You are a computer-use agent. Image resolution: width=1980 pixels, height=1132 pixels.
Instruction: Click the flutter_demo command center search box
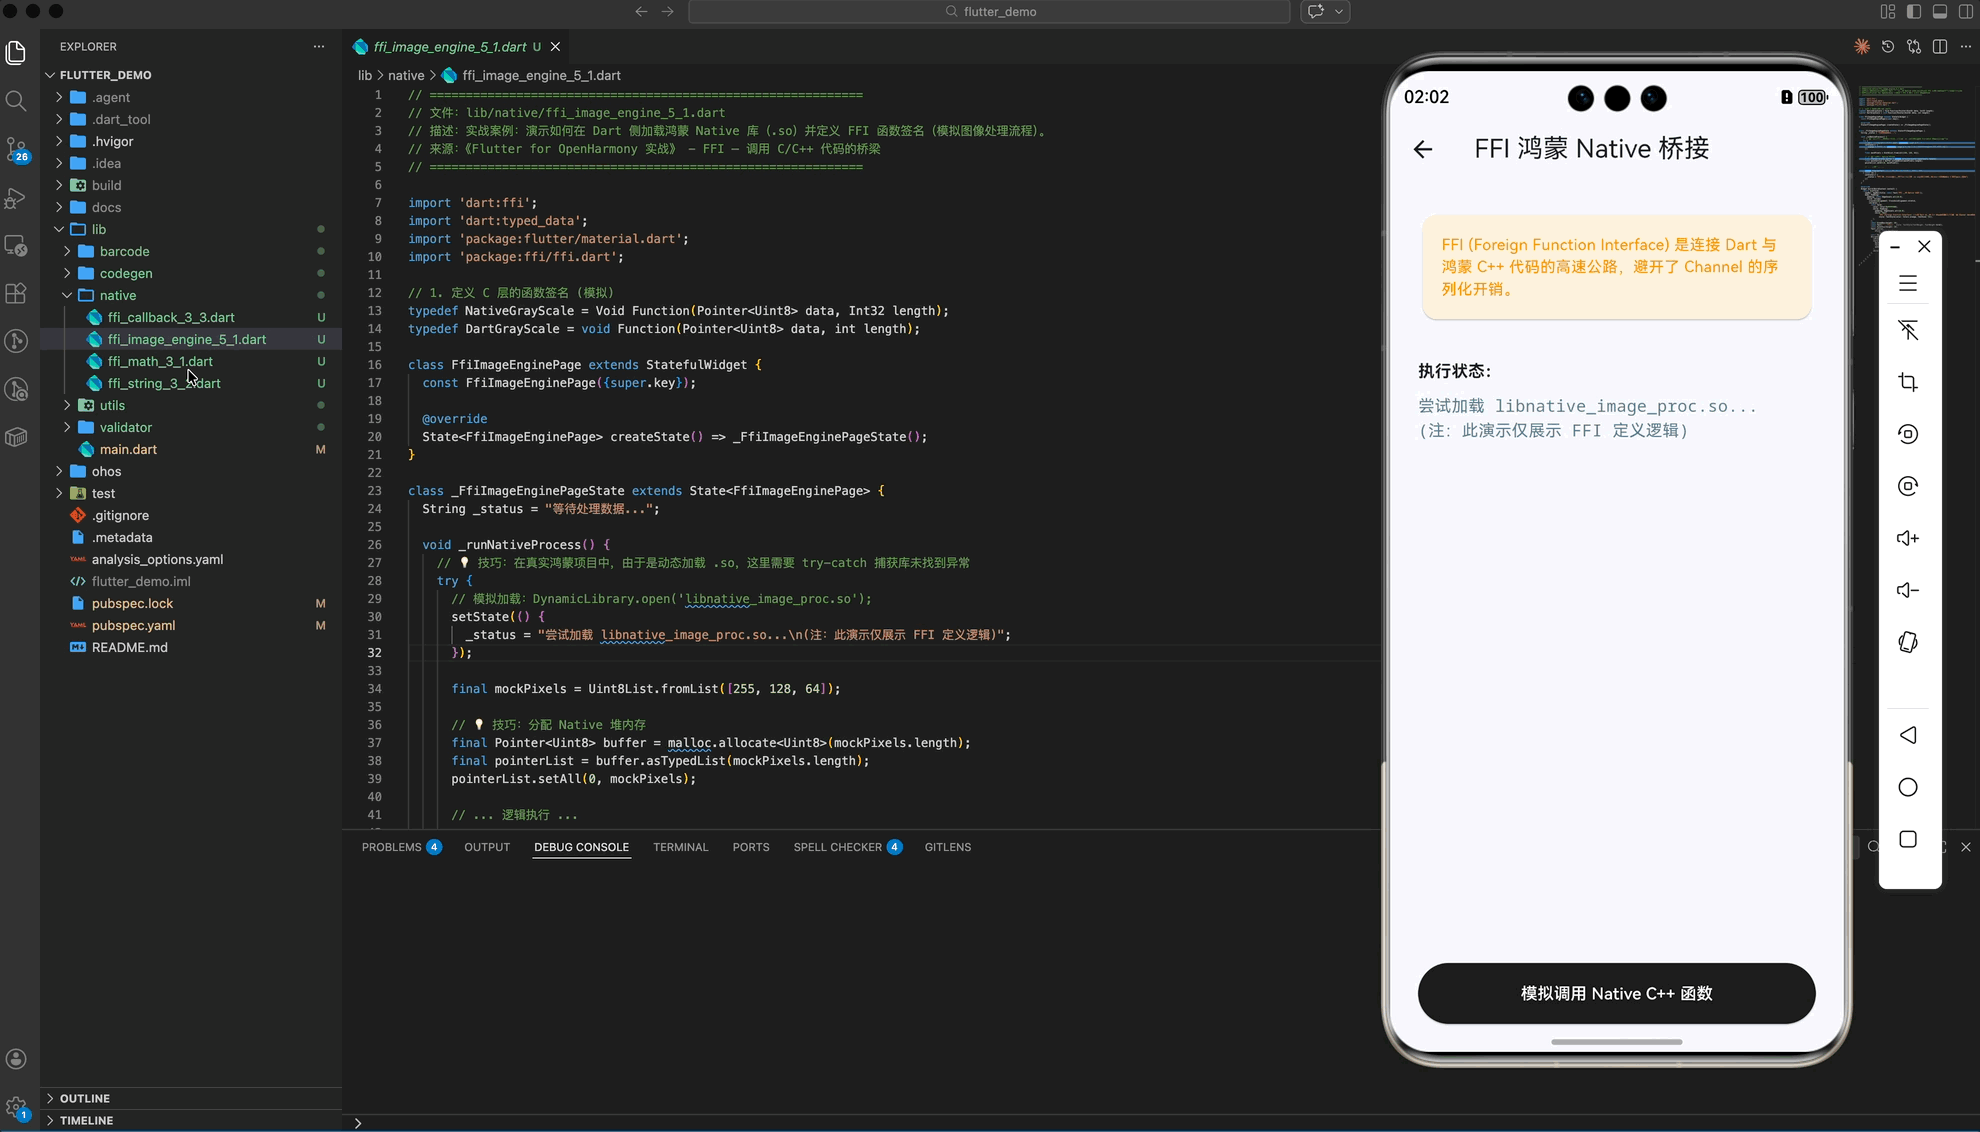(x=990, y=12)
